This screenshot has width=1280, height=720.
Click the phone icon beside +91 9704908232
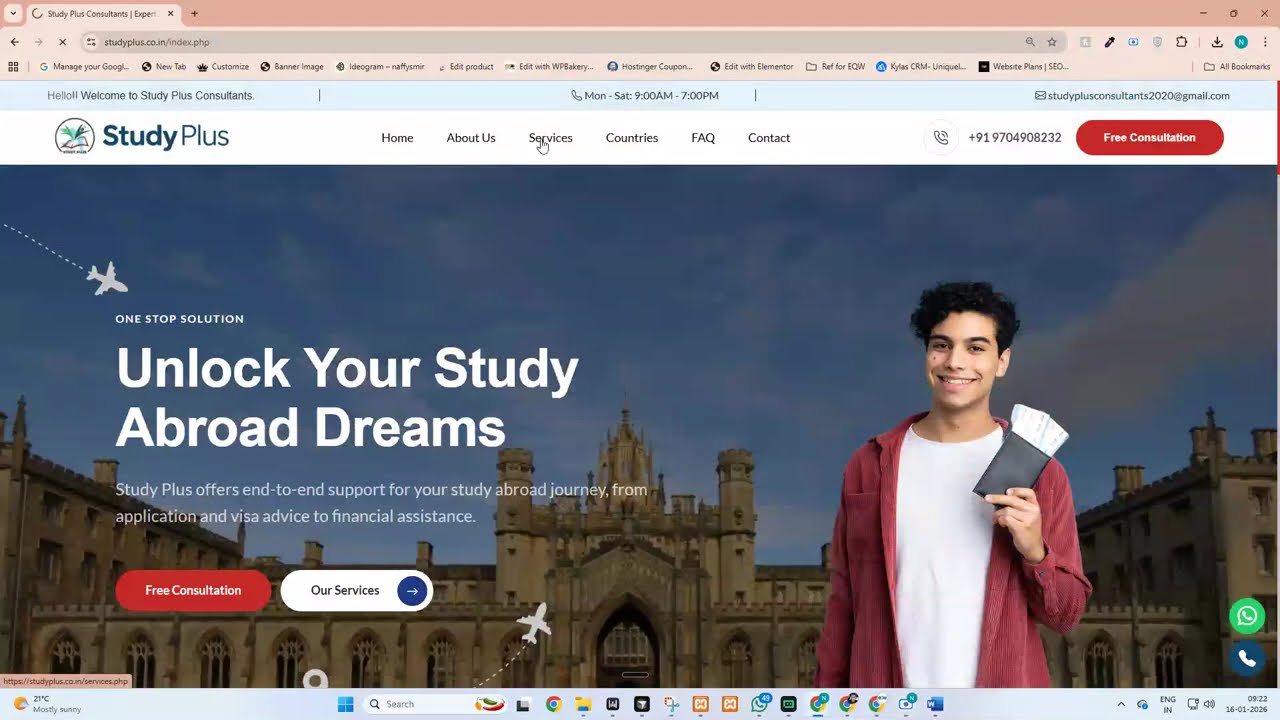coord(941,138)
